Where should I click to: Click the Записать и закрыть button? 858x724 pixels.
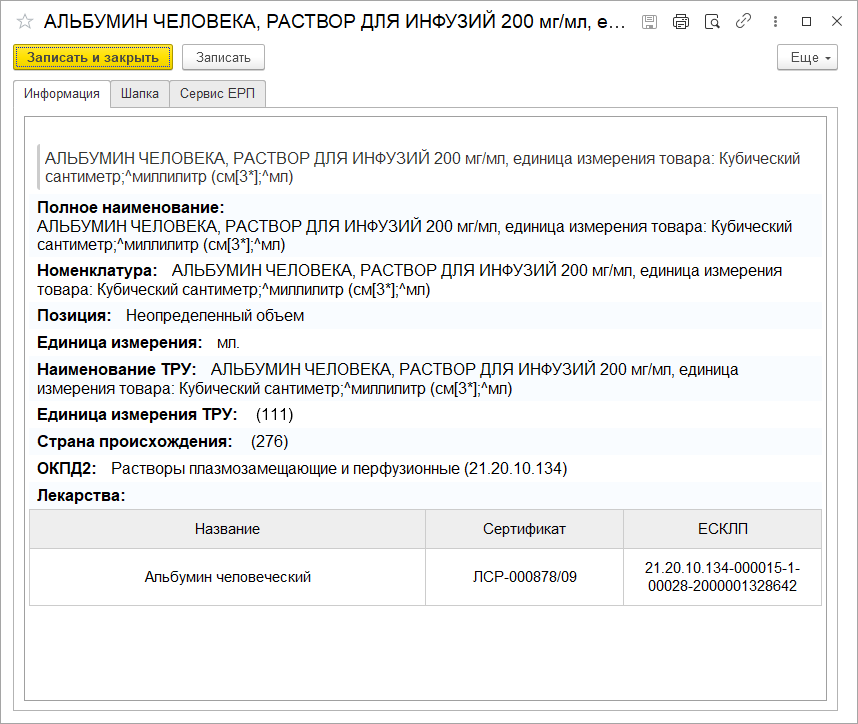pyautogui.click(x=93, y=57)
